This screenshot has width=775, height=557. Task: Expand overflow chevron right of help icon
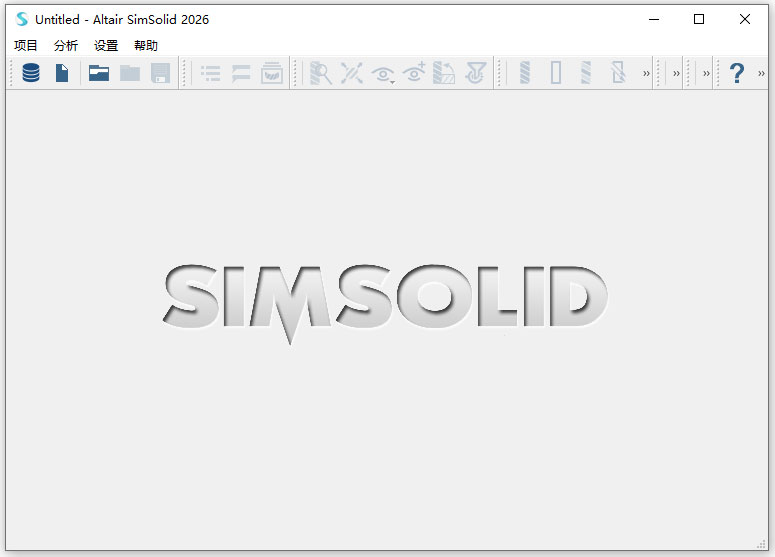click(x=761, y=74)
